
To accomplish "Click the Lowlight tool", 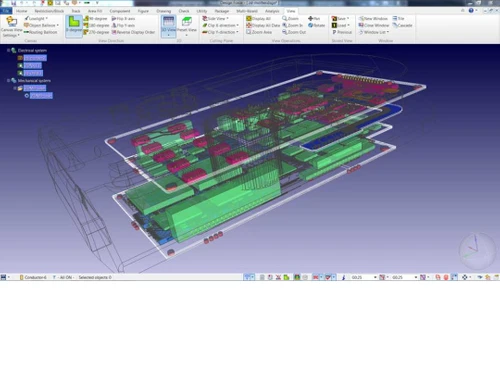I will pyautogui.click(x=36, y=18).
